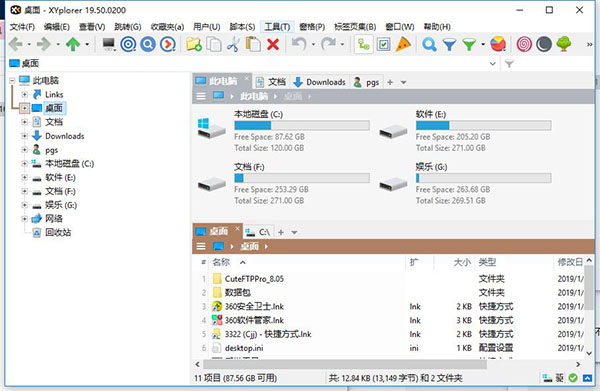Select the CuteFTPPro_8.05 folder
Viewport: 600px width, 391px height.
tap(254, 279)
